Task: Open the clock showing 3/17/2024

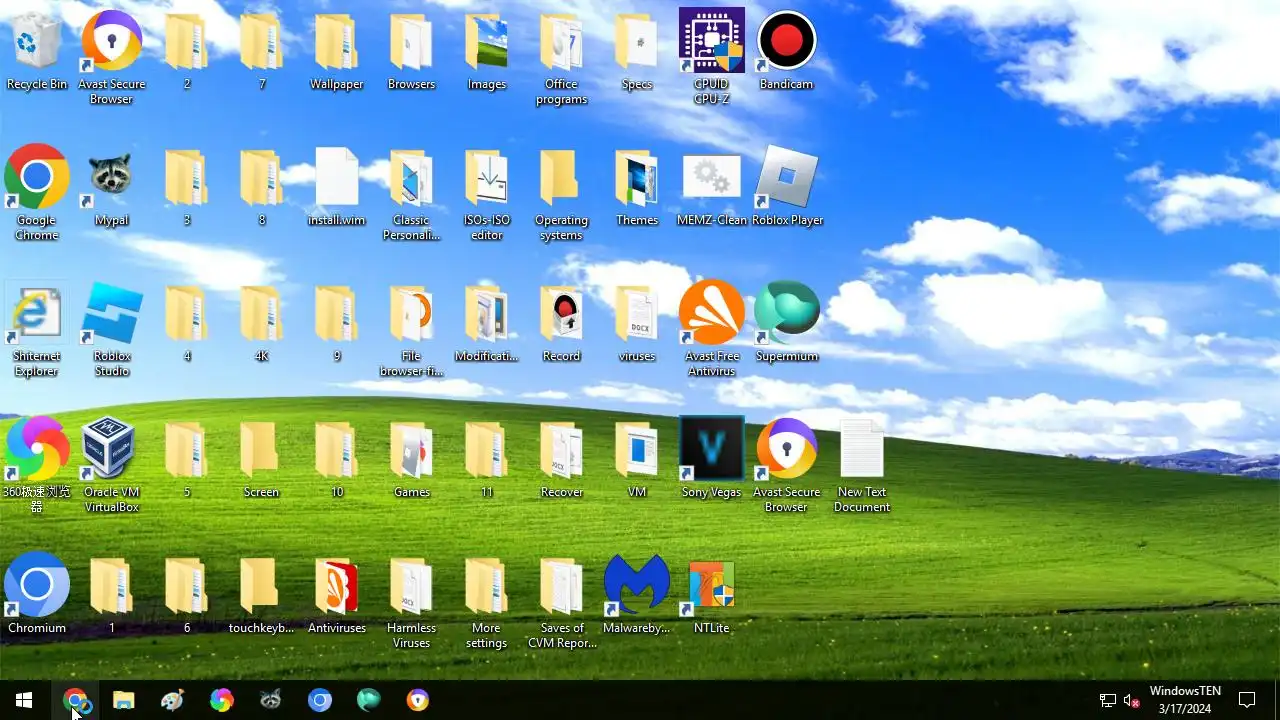Action: (1185, 700)
